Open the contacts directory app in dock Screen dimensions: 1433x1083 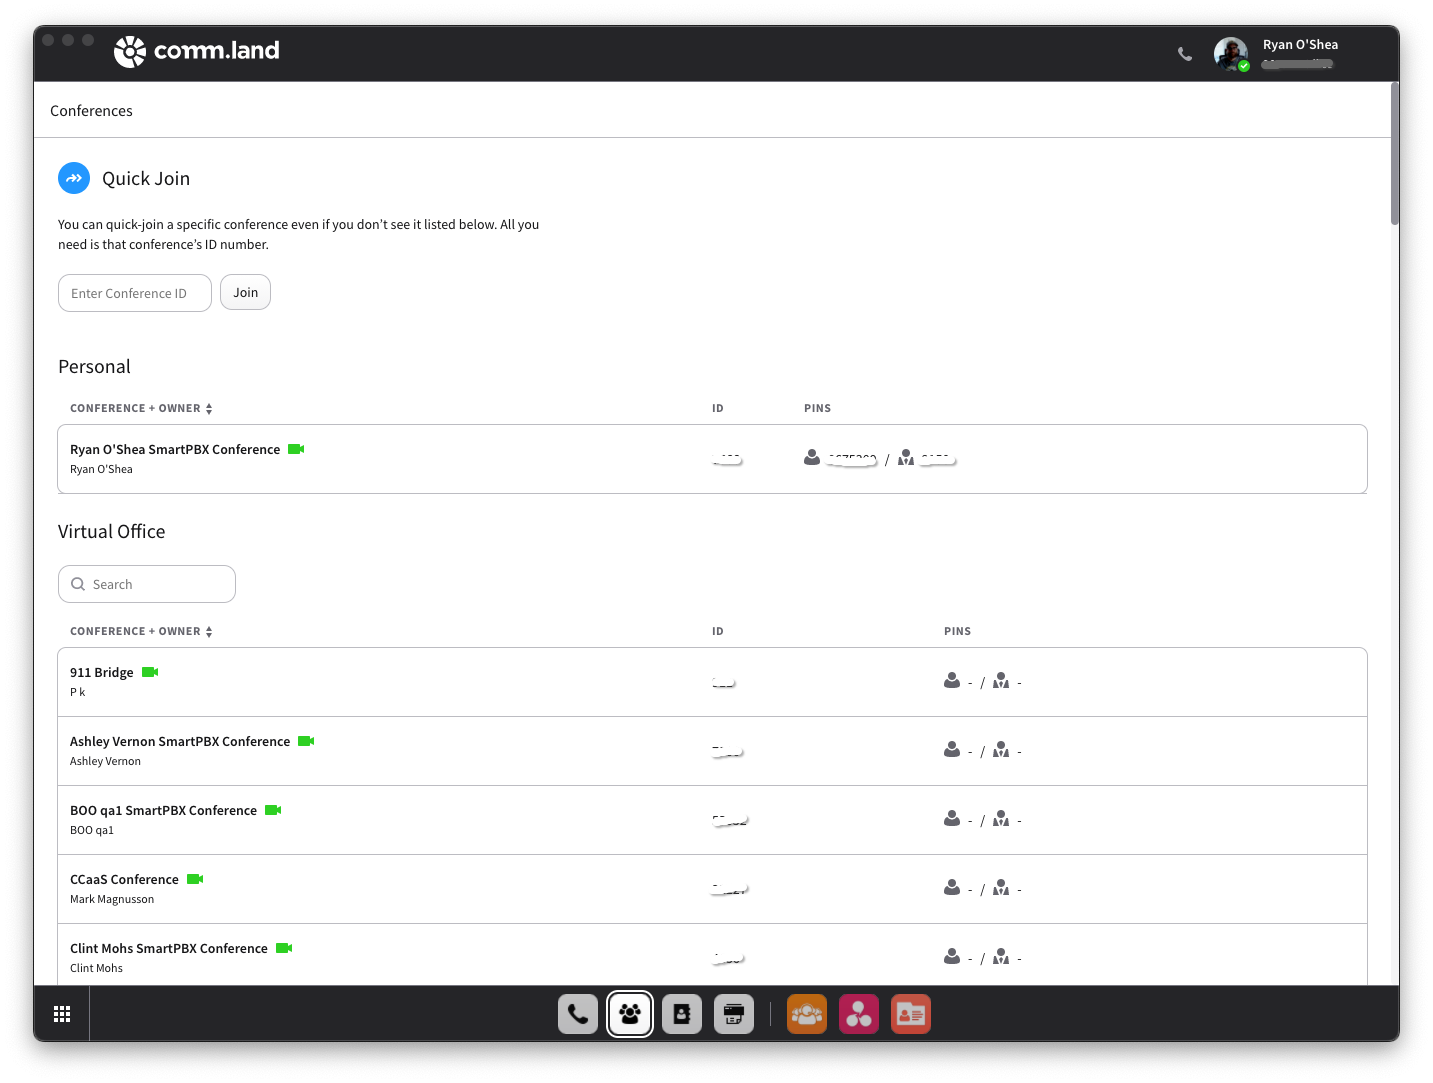[x=682, y=1014]
